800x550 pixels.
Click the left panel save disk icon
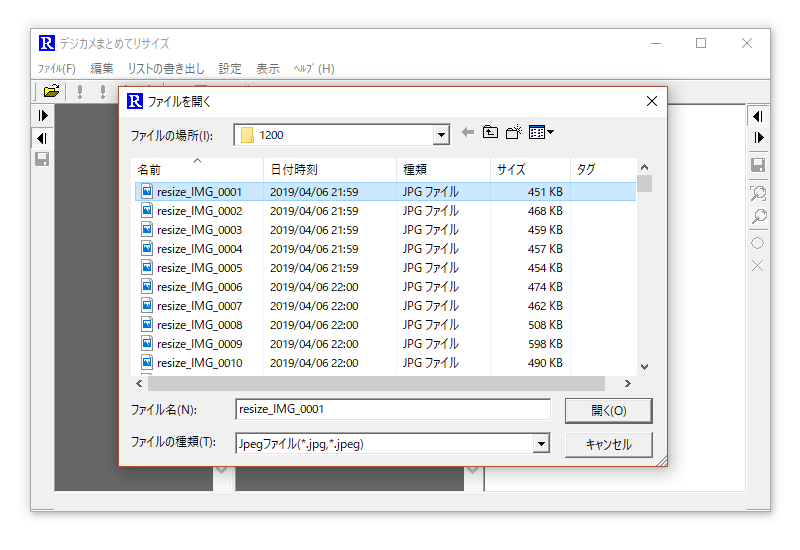click(42, 159)
